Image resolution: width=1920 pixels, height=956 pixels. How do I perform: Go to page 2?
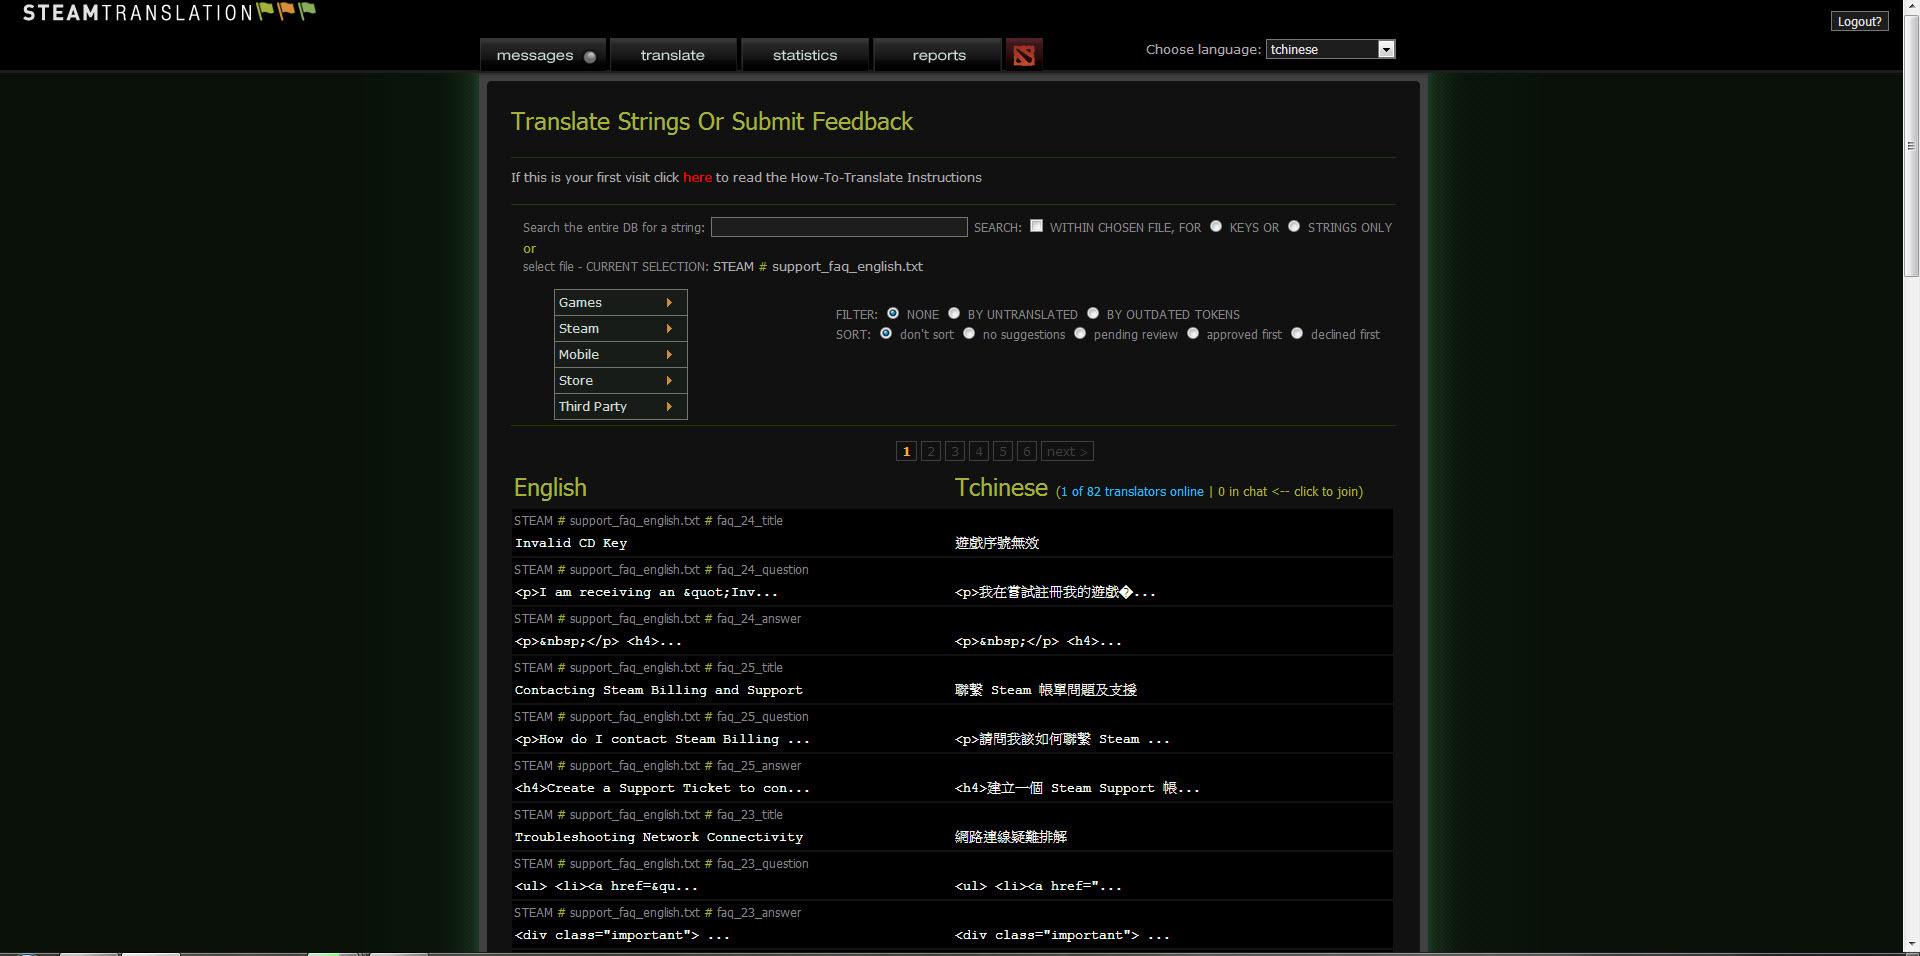[x=931, y=451]
